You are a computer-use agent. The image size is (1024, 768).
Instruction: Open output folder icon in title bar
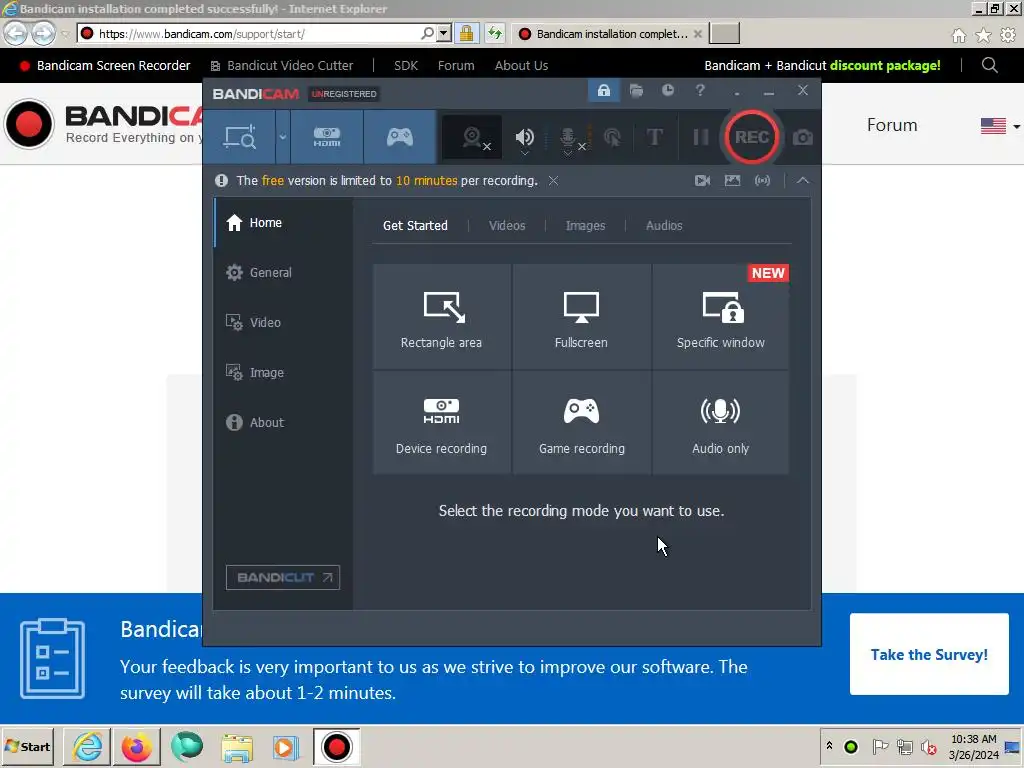pyautogui.click(x=636, y=91)
